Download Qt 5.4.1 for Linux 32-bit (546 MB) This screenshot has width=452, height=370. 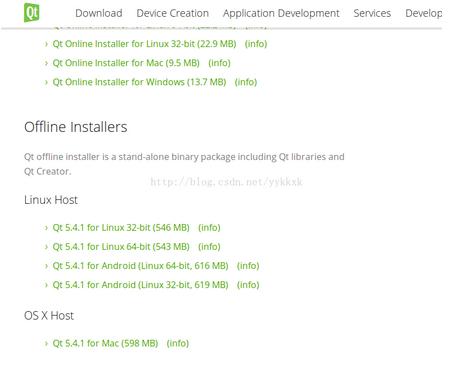tap(121, 227)
